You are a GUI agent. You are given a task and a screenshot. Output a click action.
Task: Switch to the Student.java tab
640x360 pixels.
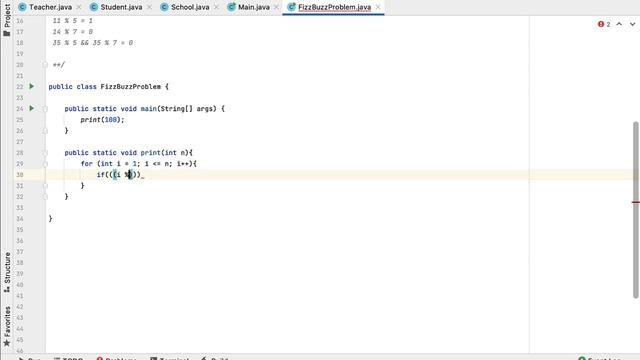[116, 7]
